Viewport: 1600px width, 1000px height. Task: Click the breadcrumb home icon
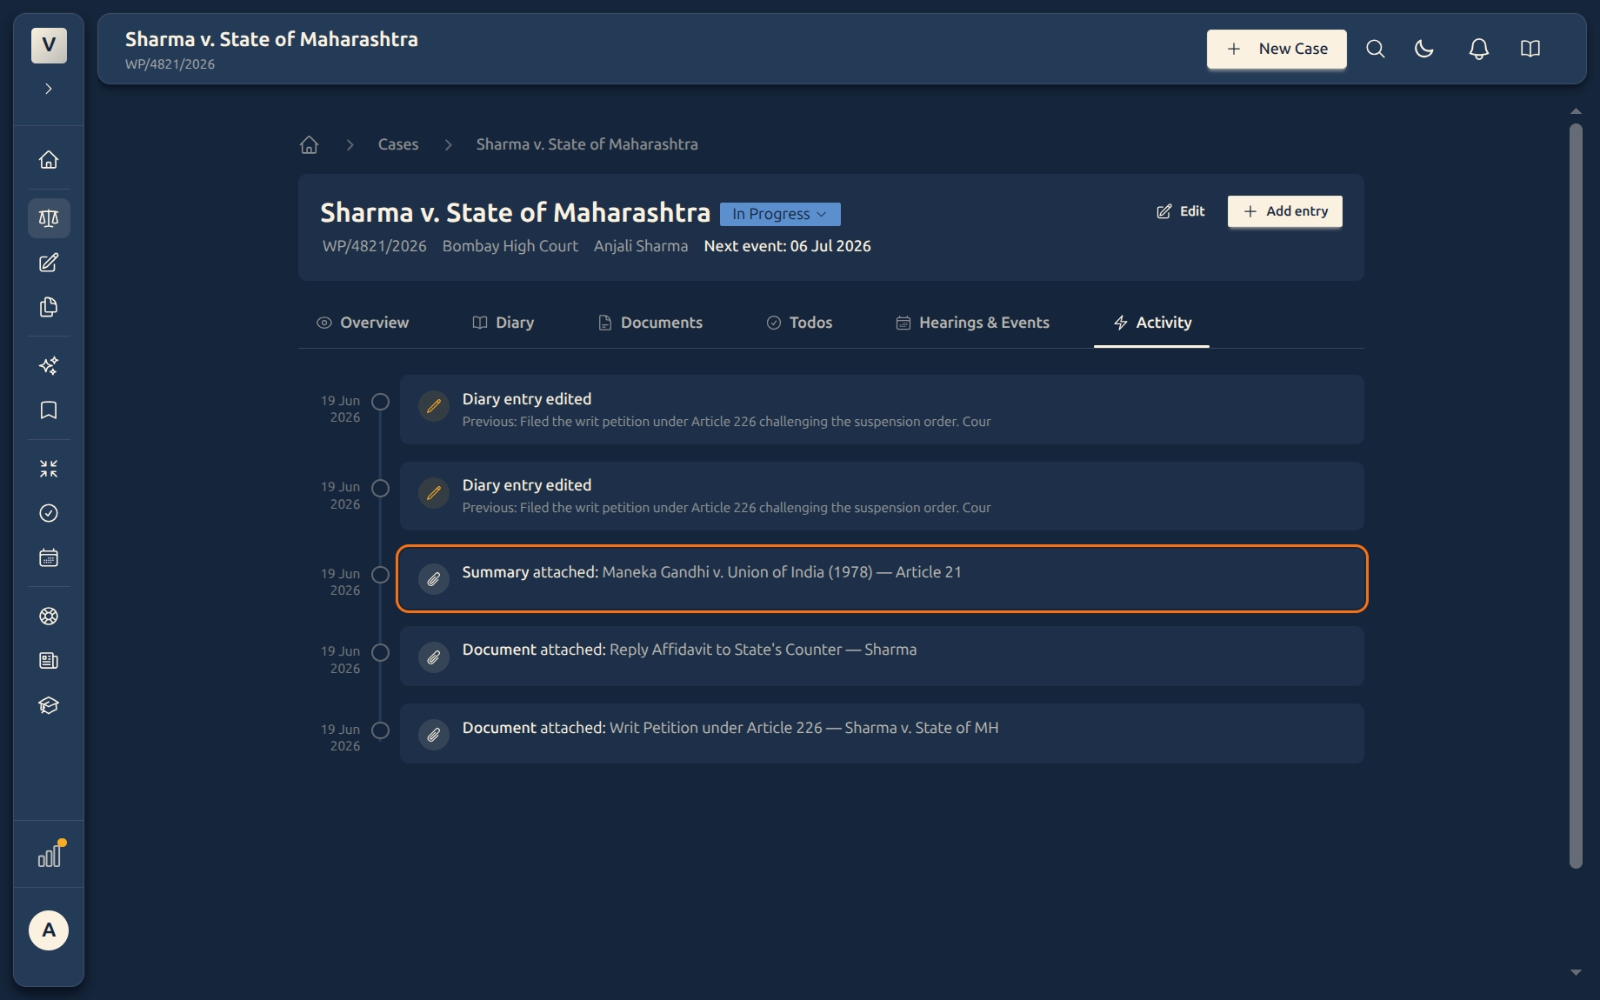(309, 145)
